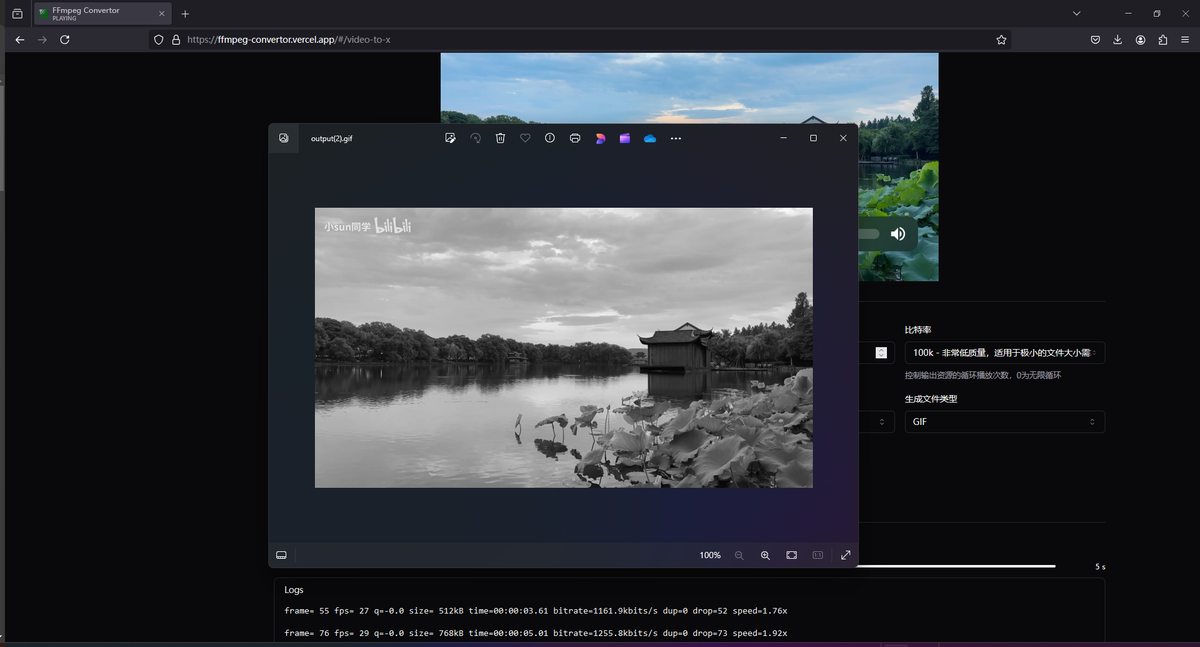
Task: Click the fit-to-window zoom icon
Action: [791, 555]
